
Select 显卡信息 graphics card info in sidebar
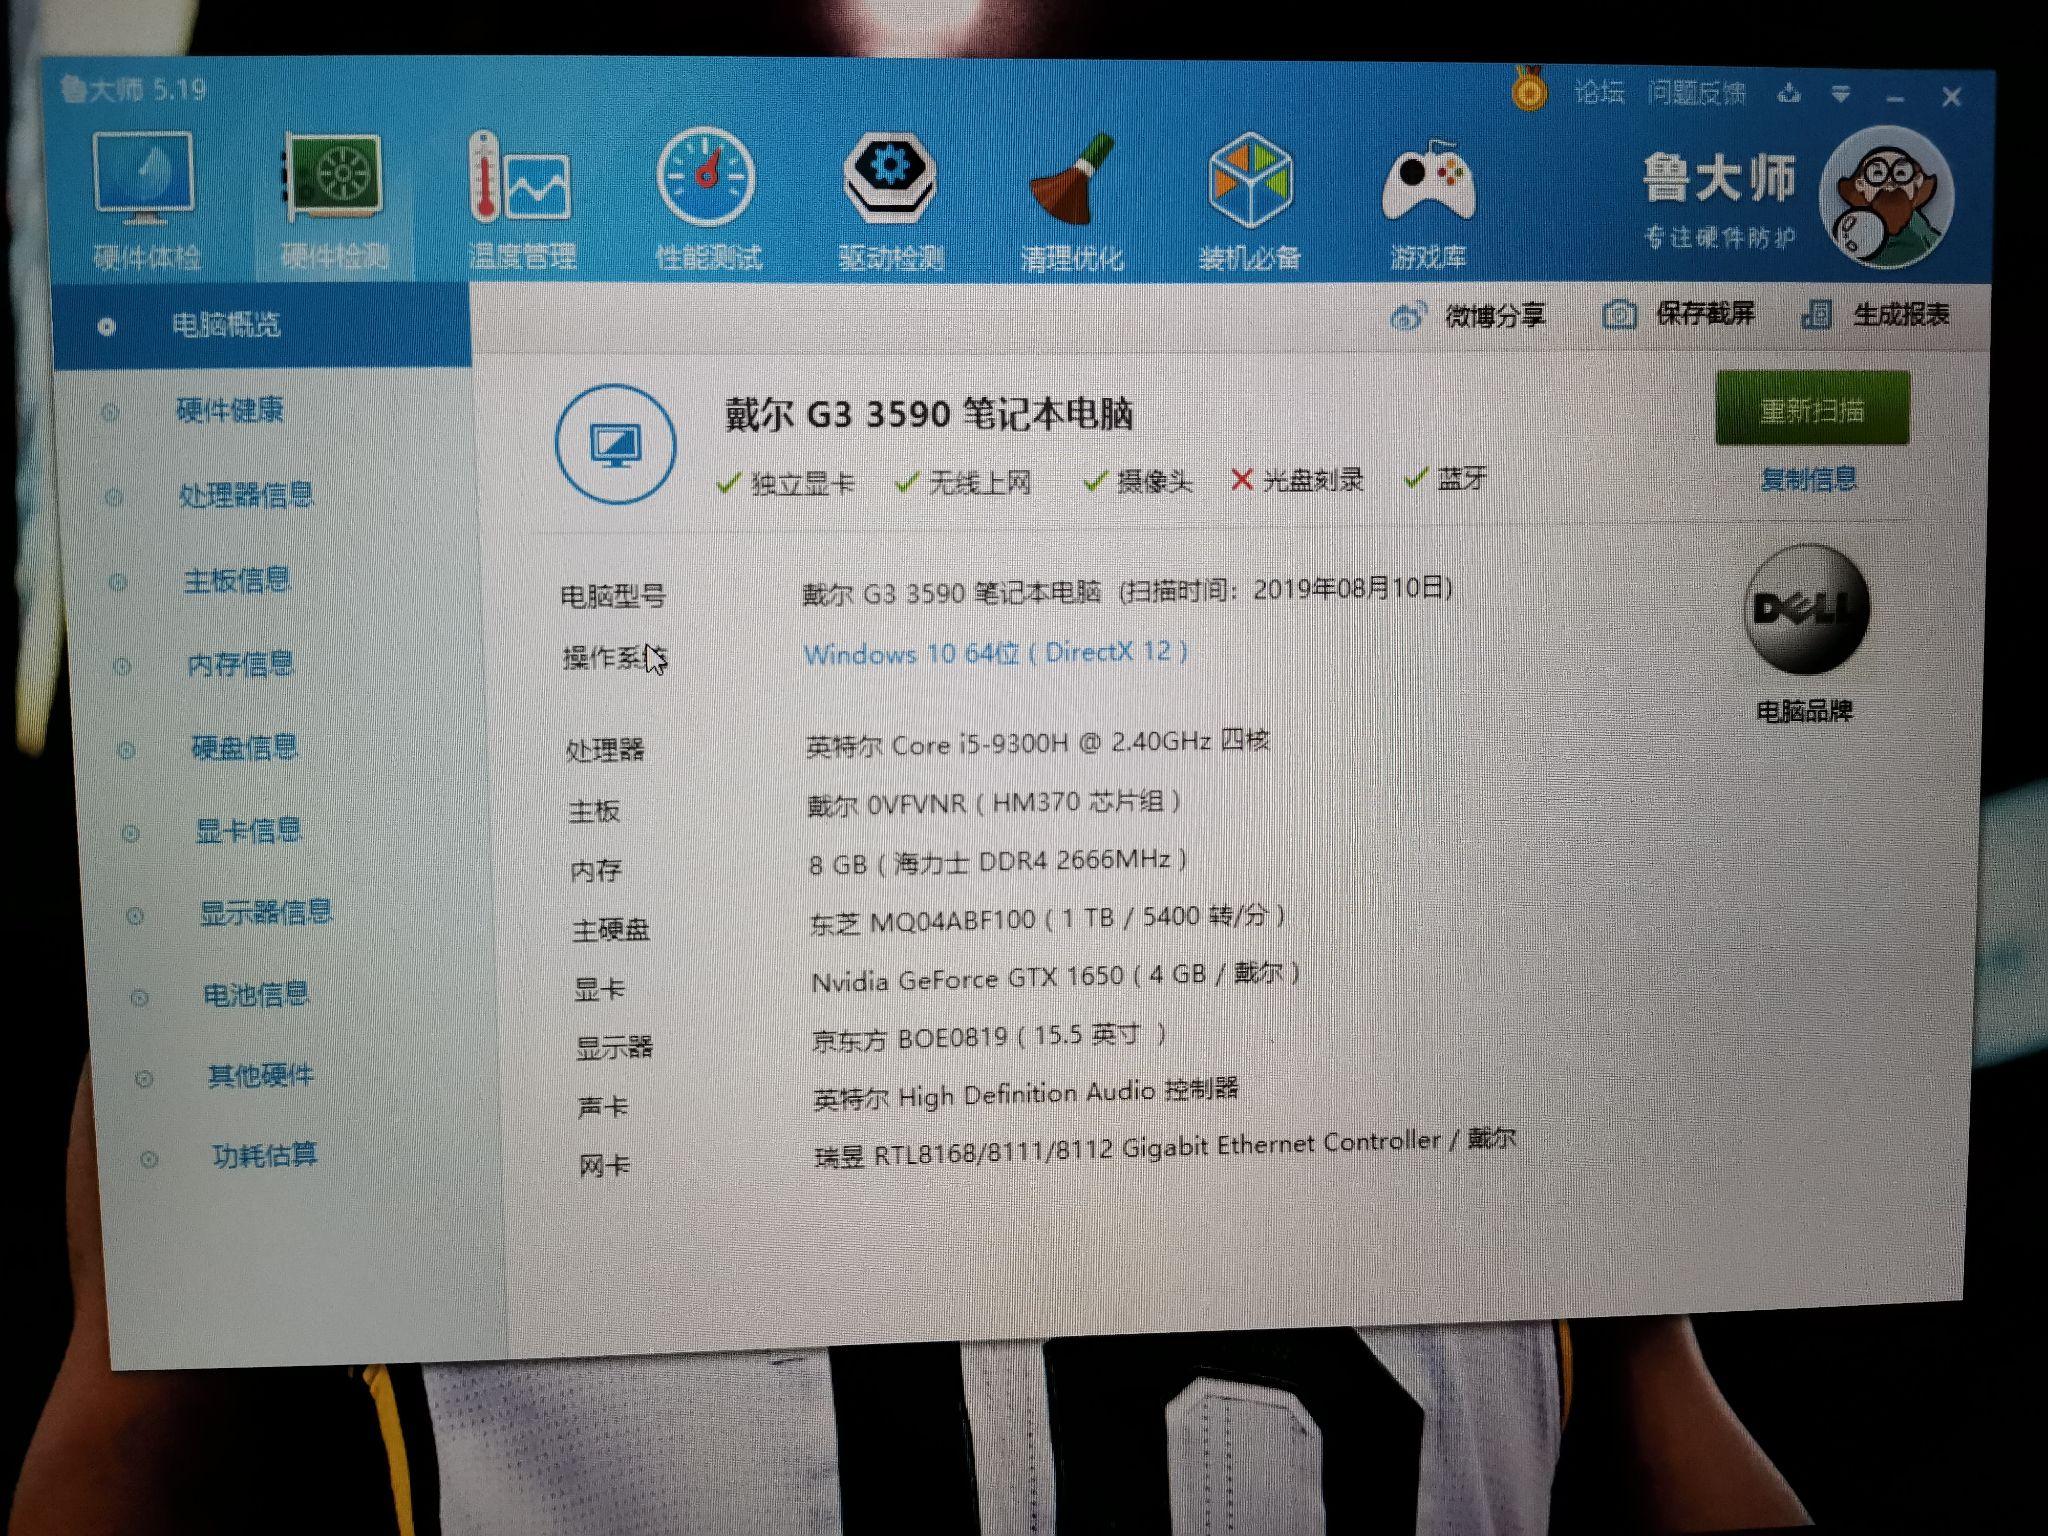(248, 830)
